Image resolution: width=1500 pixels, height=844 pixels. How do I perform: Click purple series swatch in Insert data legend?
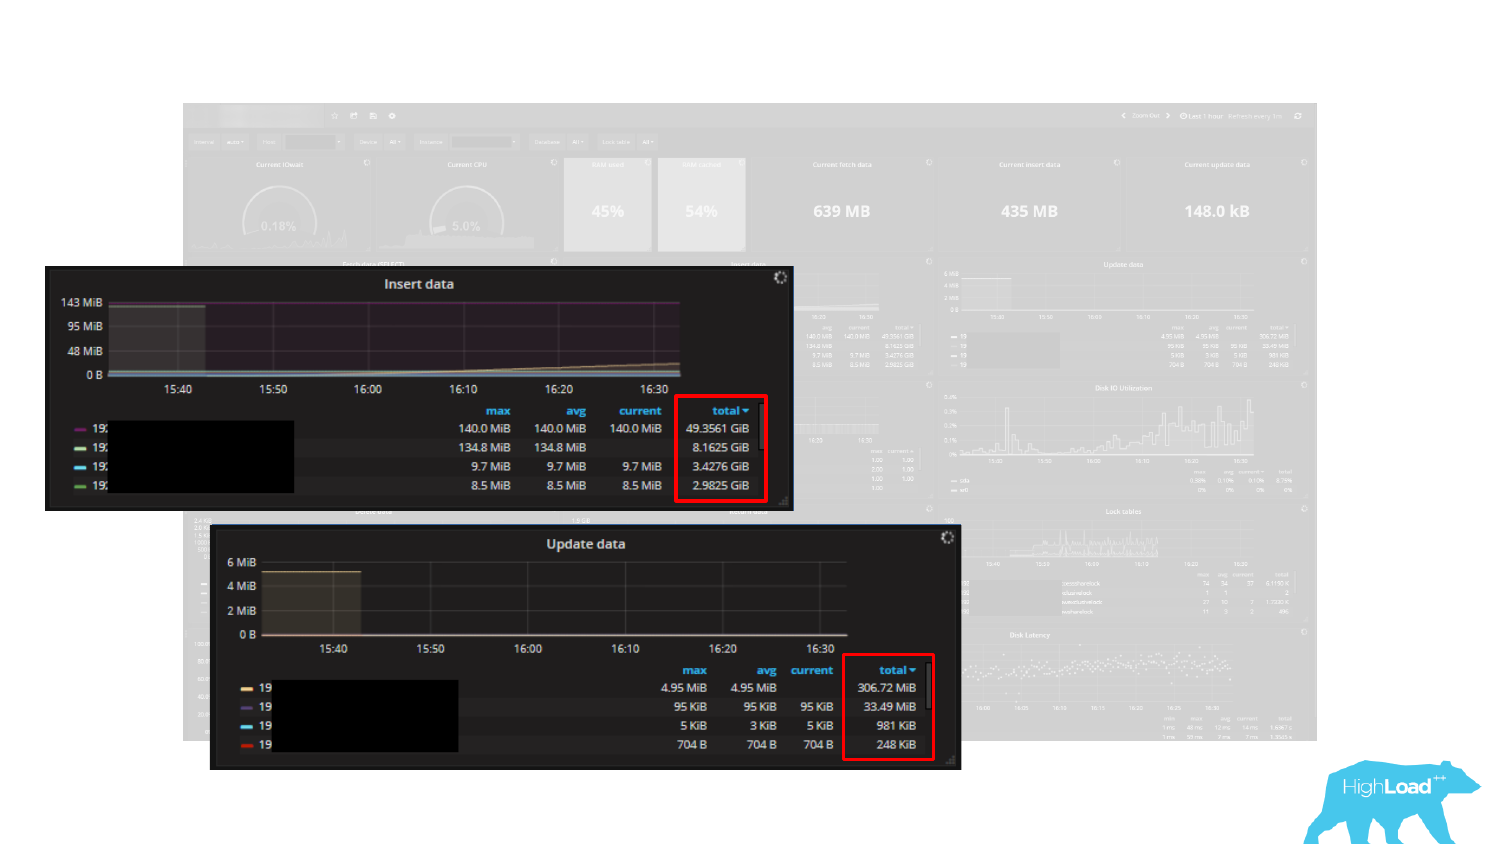80,429
